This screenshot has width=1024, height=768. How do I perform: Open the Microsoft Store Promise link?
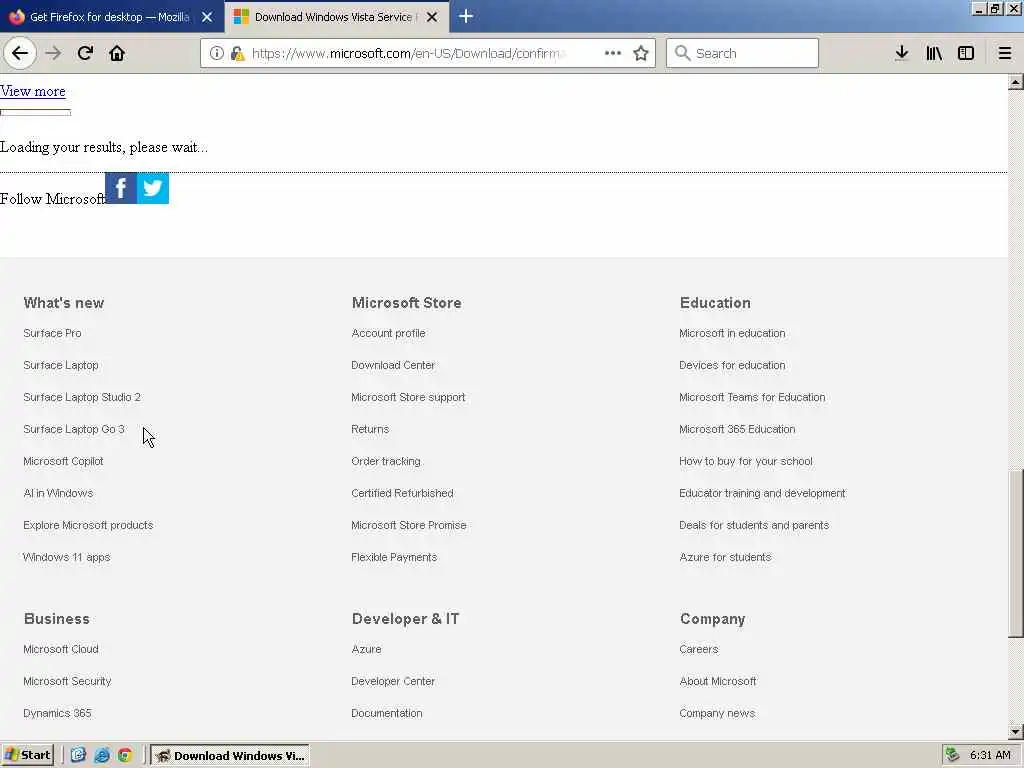coord(409,525)
